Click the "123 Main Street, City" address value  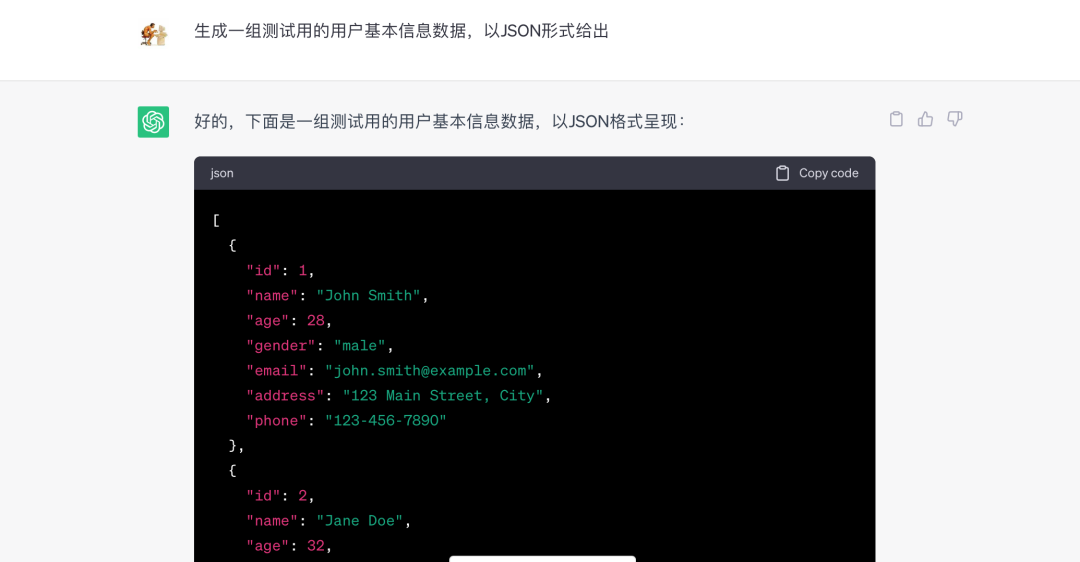(443, 395)
